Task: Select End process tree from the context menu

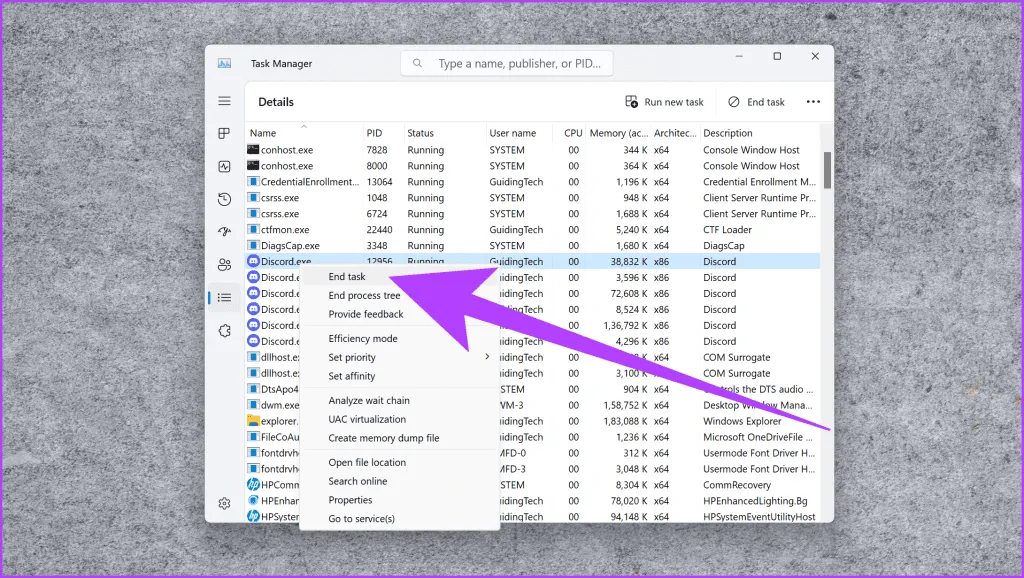Action: [364, 296]
